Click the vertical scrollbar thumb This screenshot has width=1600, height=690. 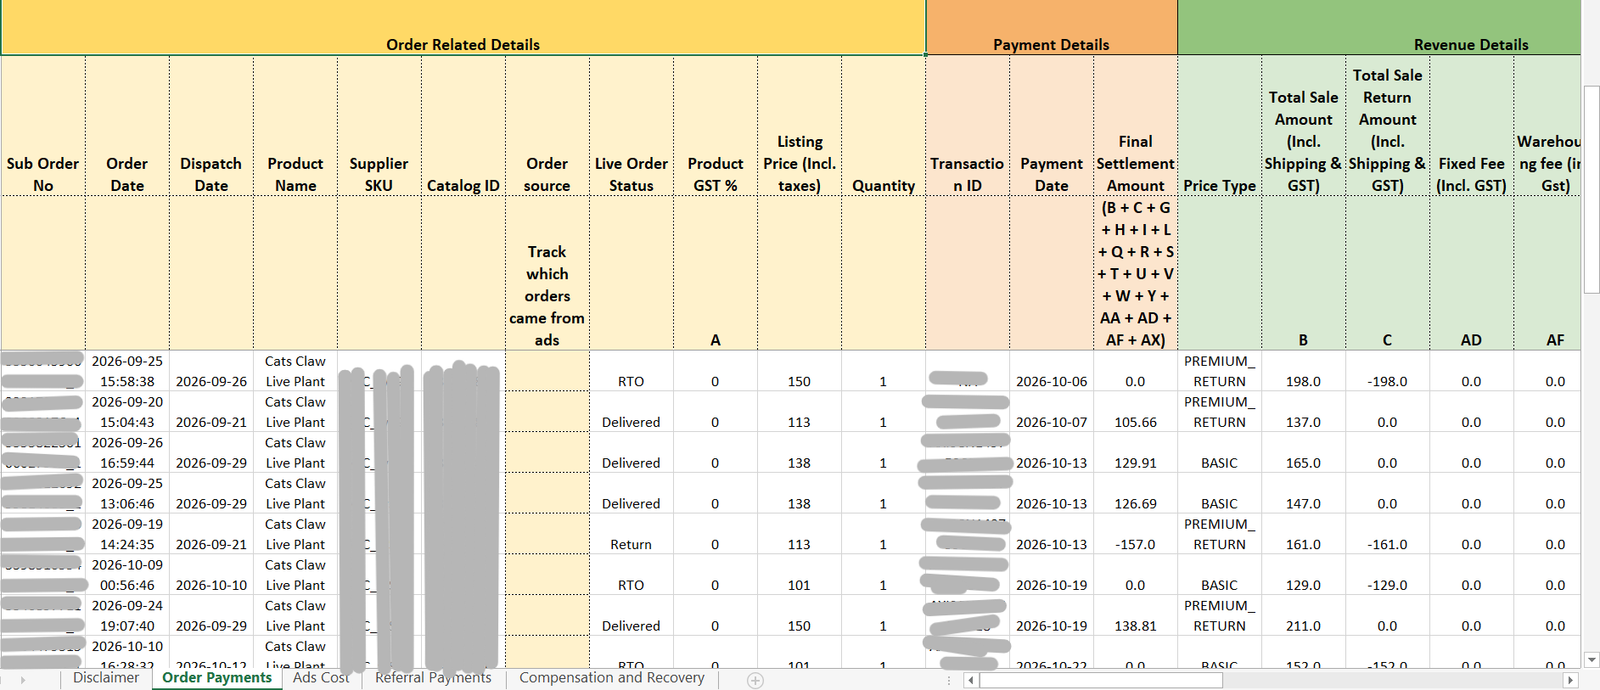point(1591,189)
